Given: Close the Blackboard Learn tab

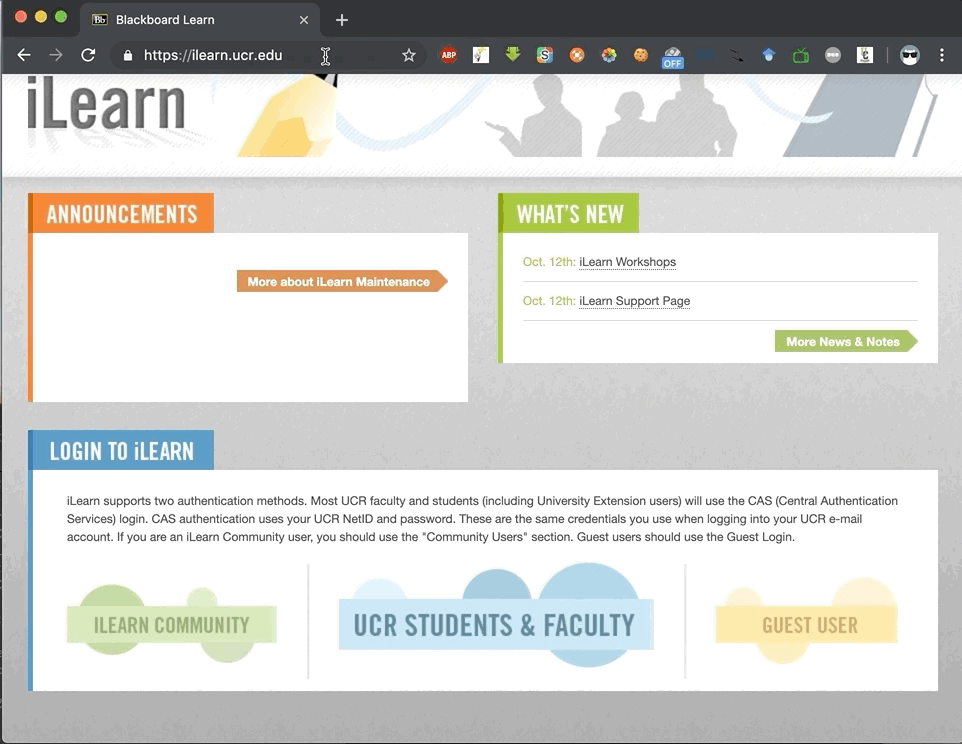Looking at the screenshot, I should click(x=304, y=20).
